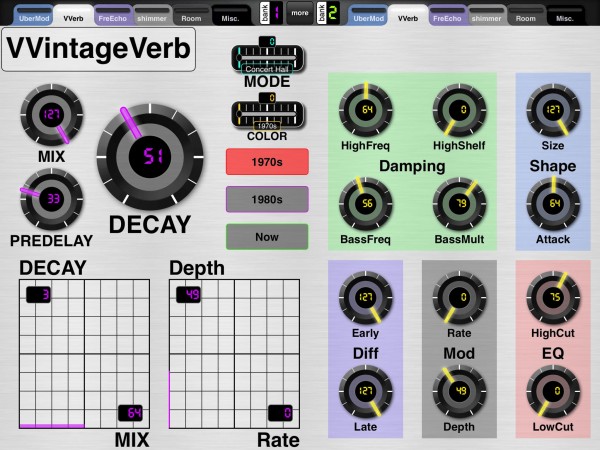The height and width of the screenshot is (450, 600).
Task: Click the Mod Depth knob
Action: coord(460,391)
